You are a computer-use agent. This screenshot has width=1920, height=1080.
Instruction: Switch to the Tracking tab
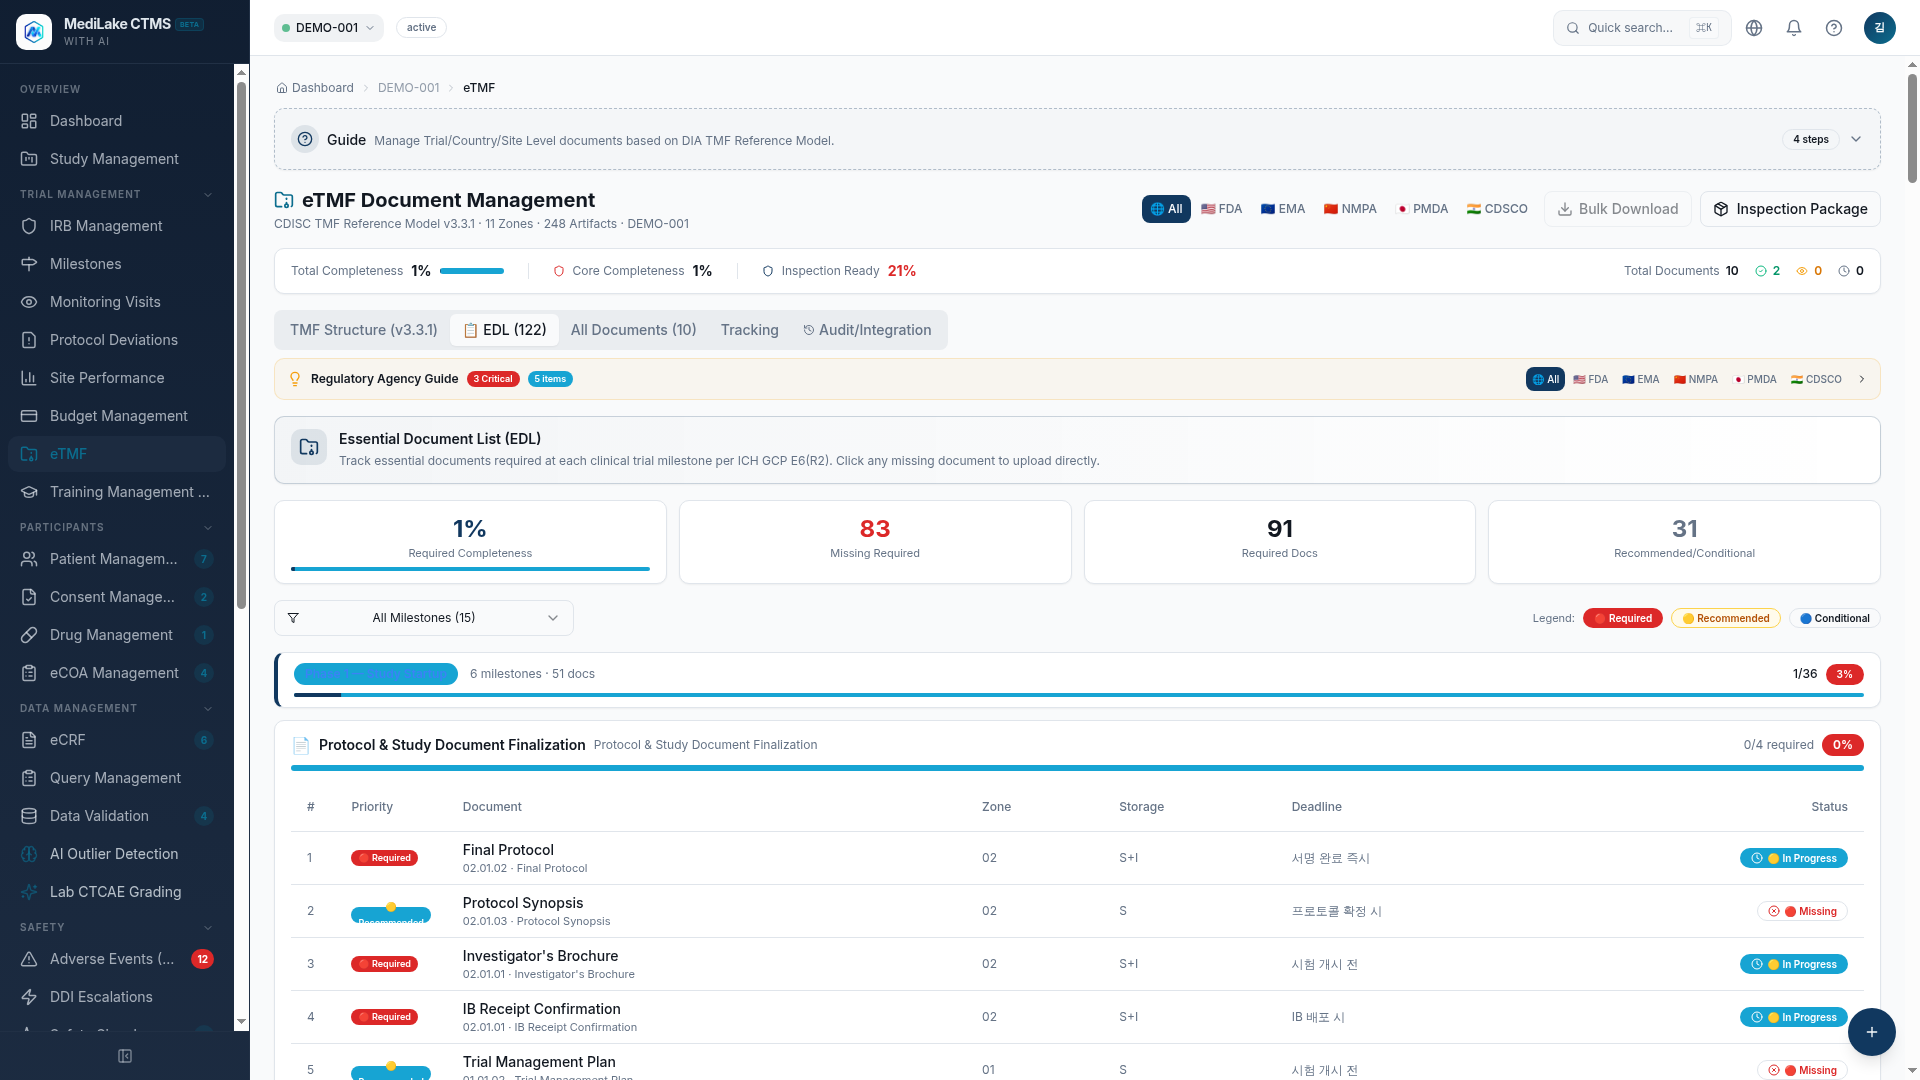pos(749,330)
